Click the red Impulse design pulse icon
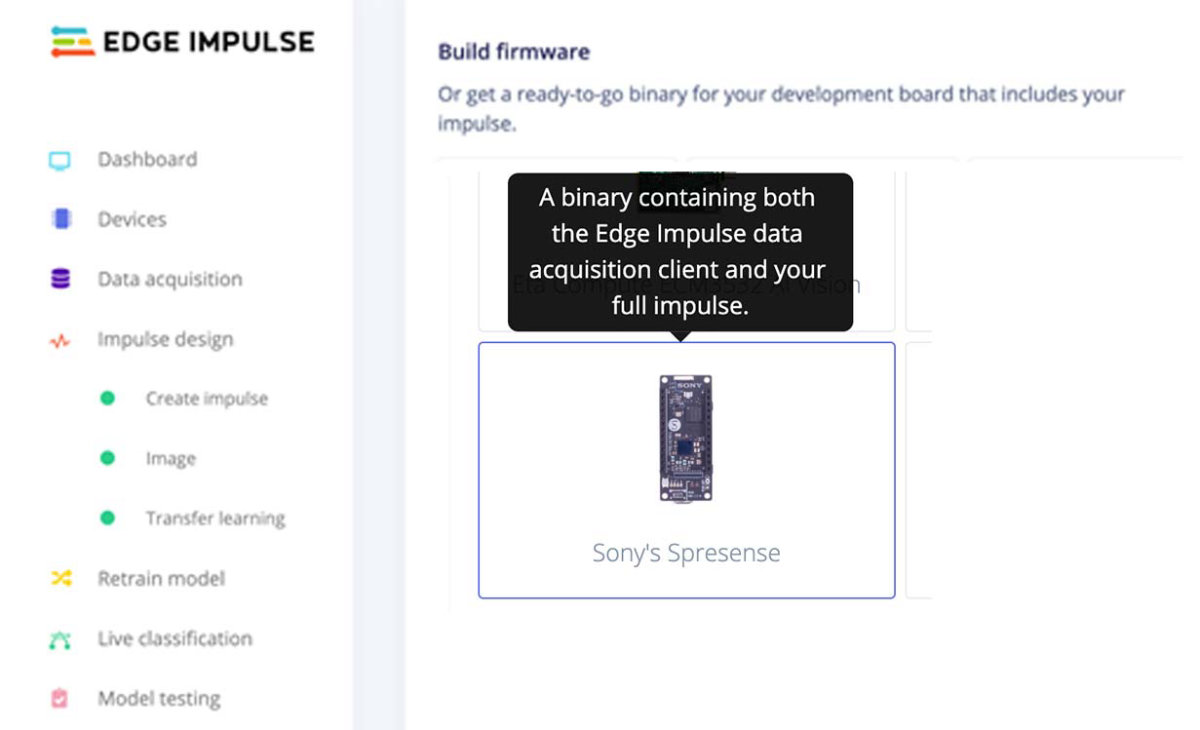The image size is (1200, 730). click(x=60, y=341)
